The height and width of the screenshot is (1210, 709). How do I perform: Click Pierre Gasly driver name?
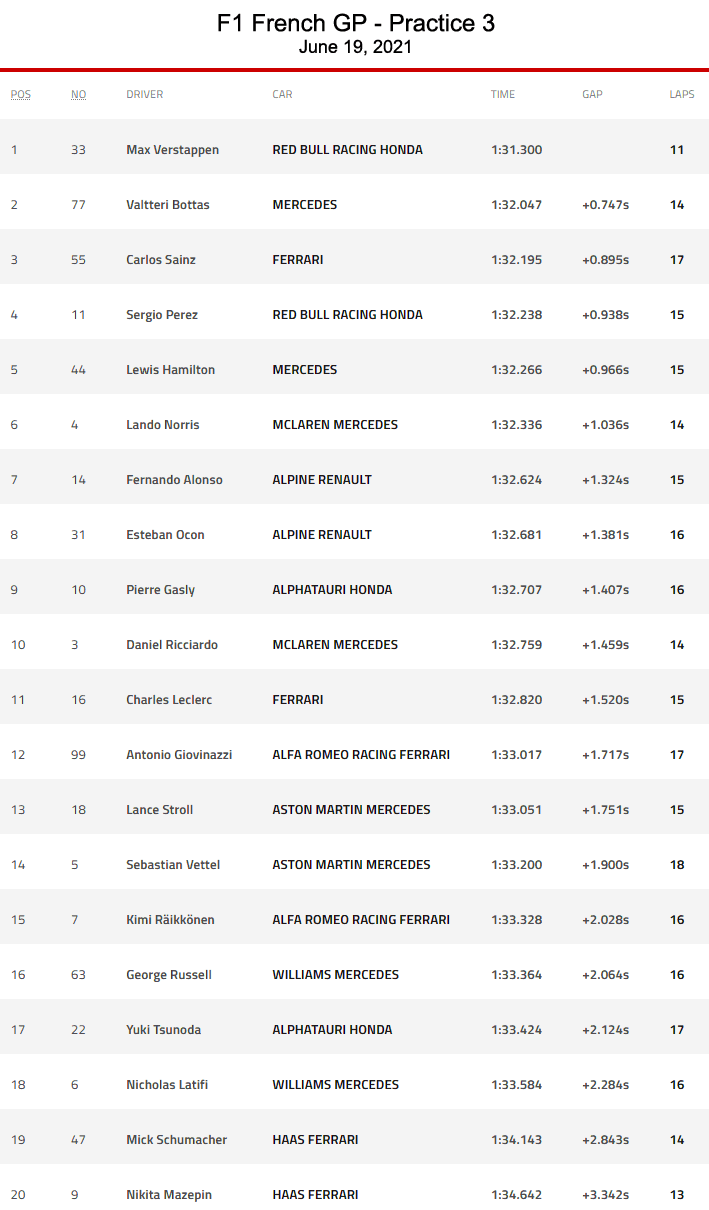160,590
